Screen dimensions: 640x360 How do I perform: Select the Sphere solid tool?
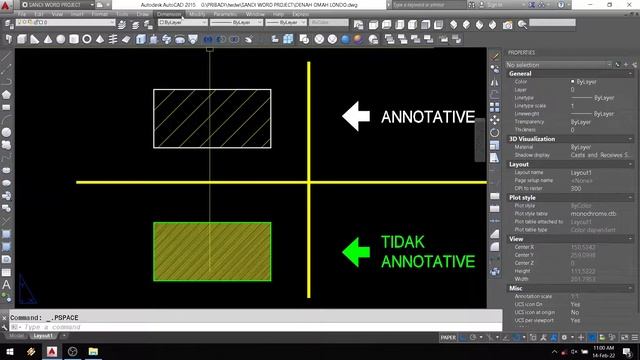[x=61, y=39]
